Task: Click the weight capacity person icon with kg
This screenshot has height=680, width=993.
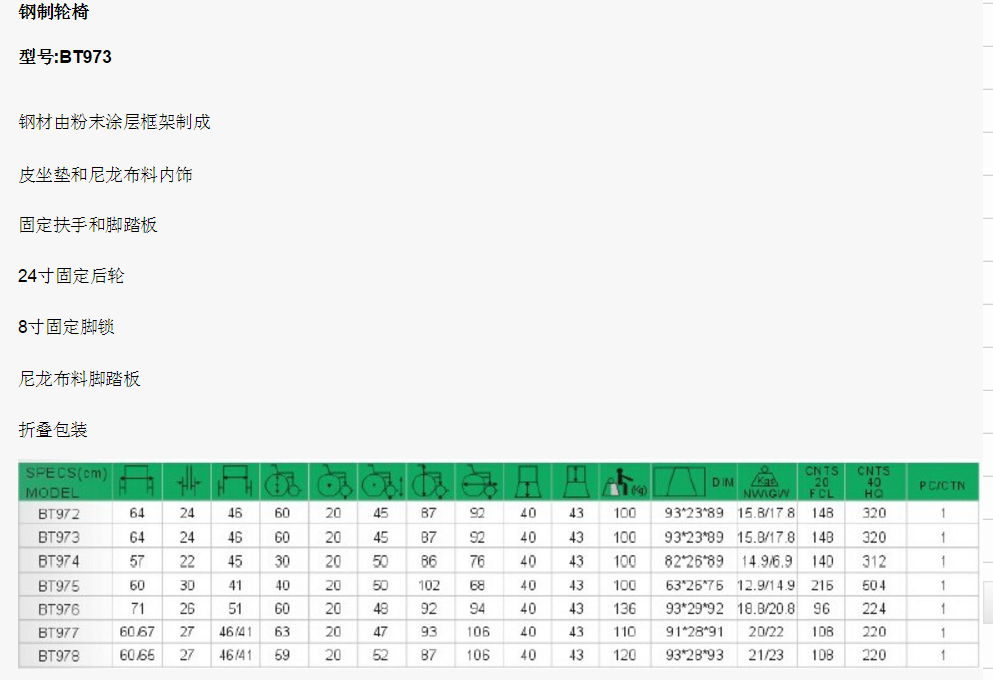Action: point(625,483)
